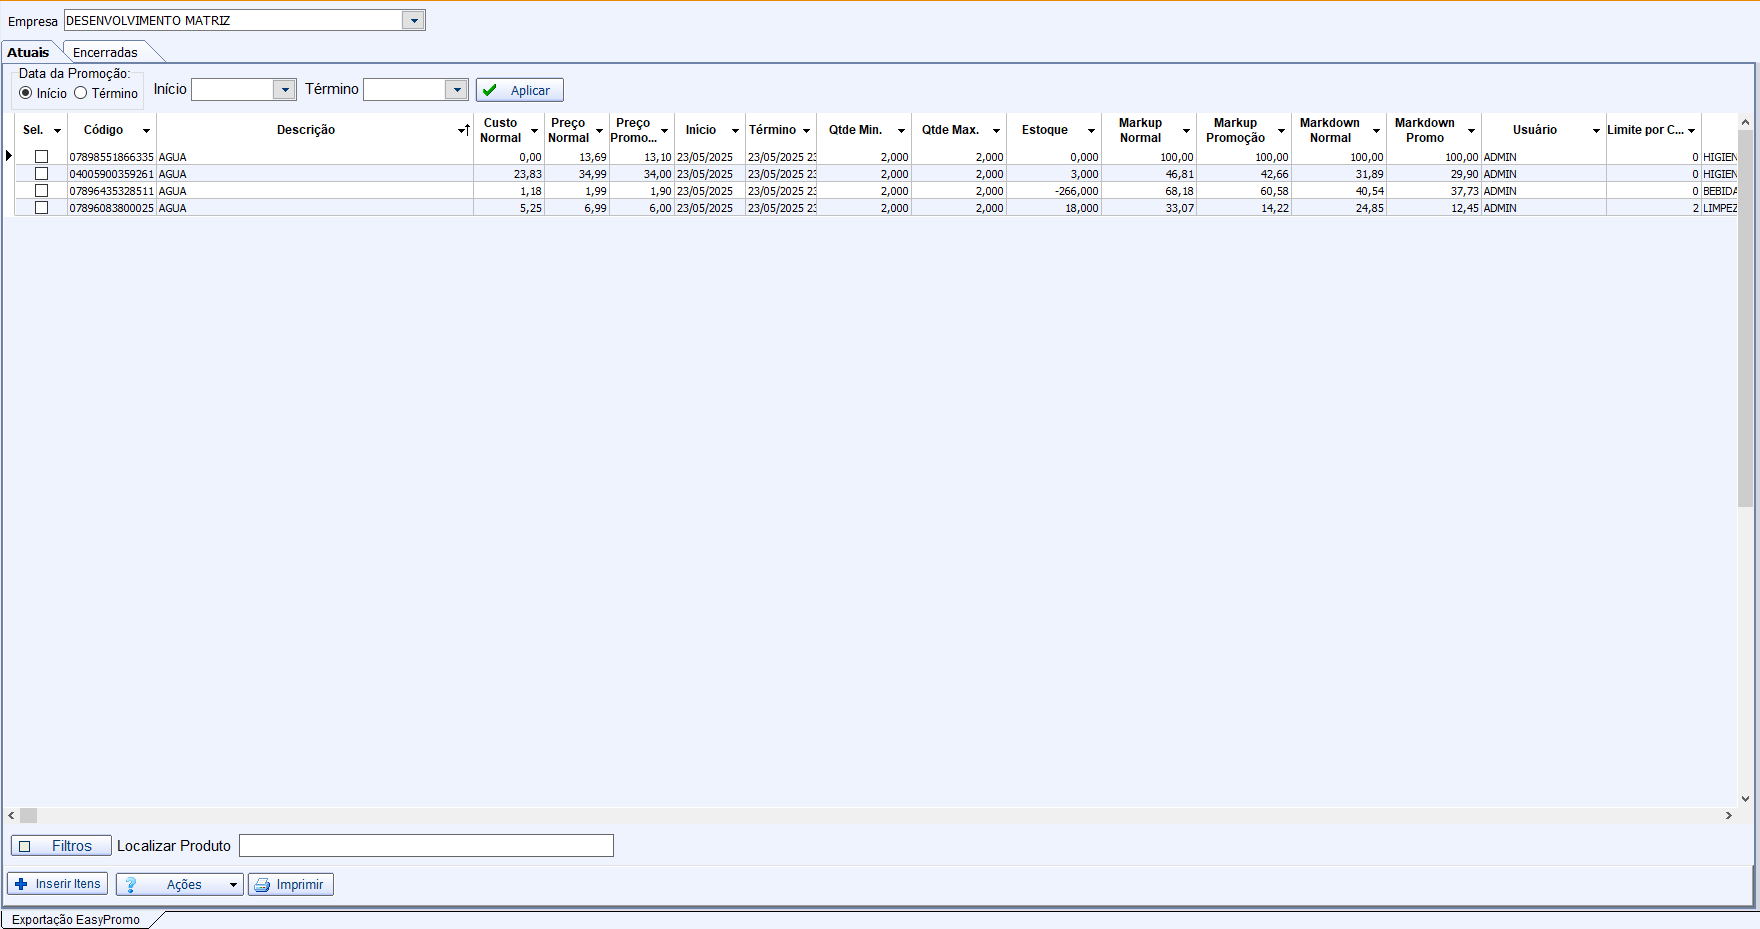Click sort arrow on Descrição column
The width and height of the screenshot is (1760, 929).
coord(464,130)
